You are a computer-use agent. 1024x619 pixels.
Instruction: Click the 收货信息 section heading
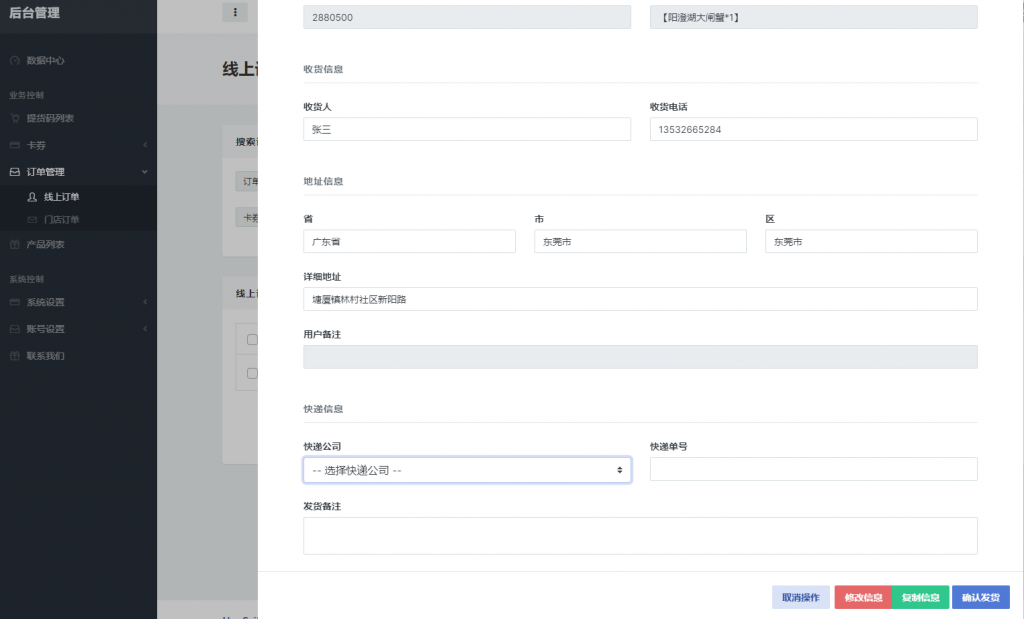click(323, 69)
